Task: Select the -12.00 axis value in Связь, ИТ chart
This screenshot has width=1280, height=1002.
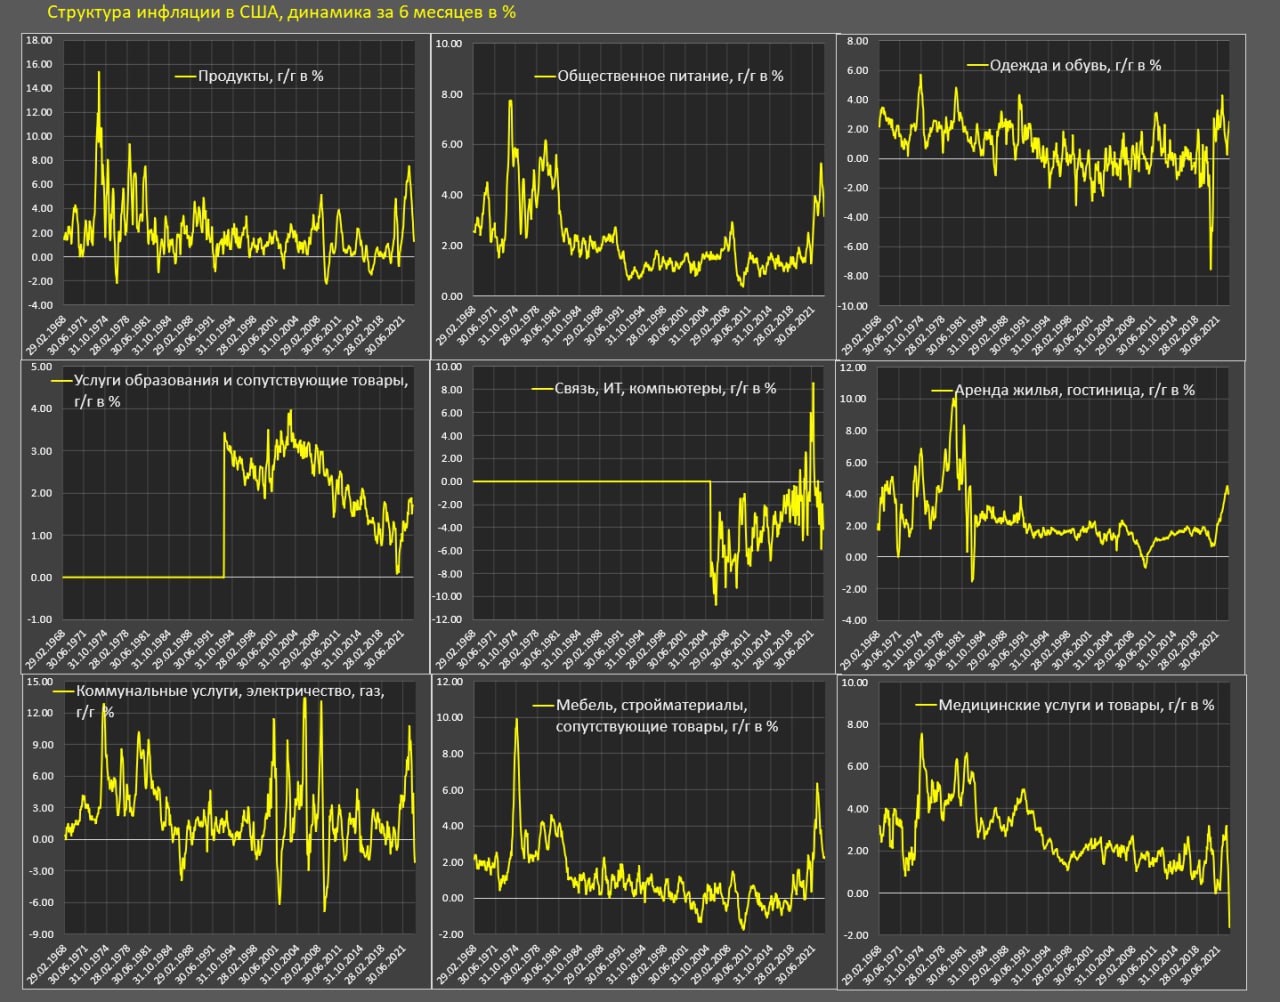Action: 448,620
